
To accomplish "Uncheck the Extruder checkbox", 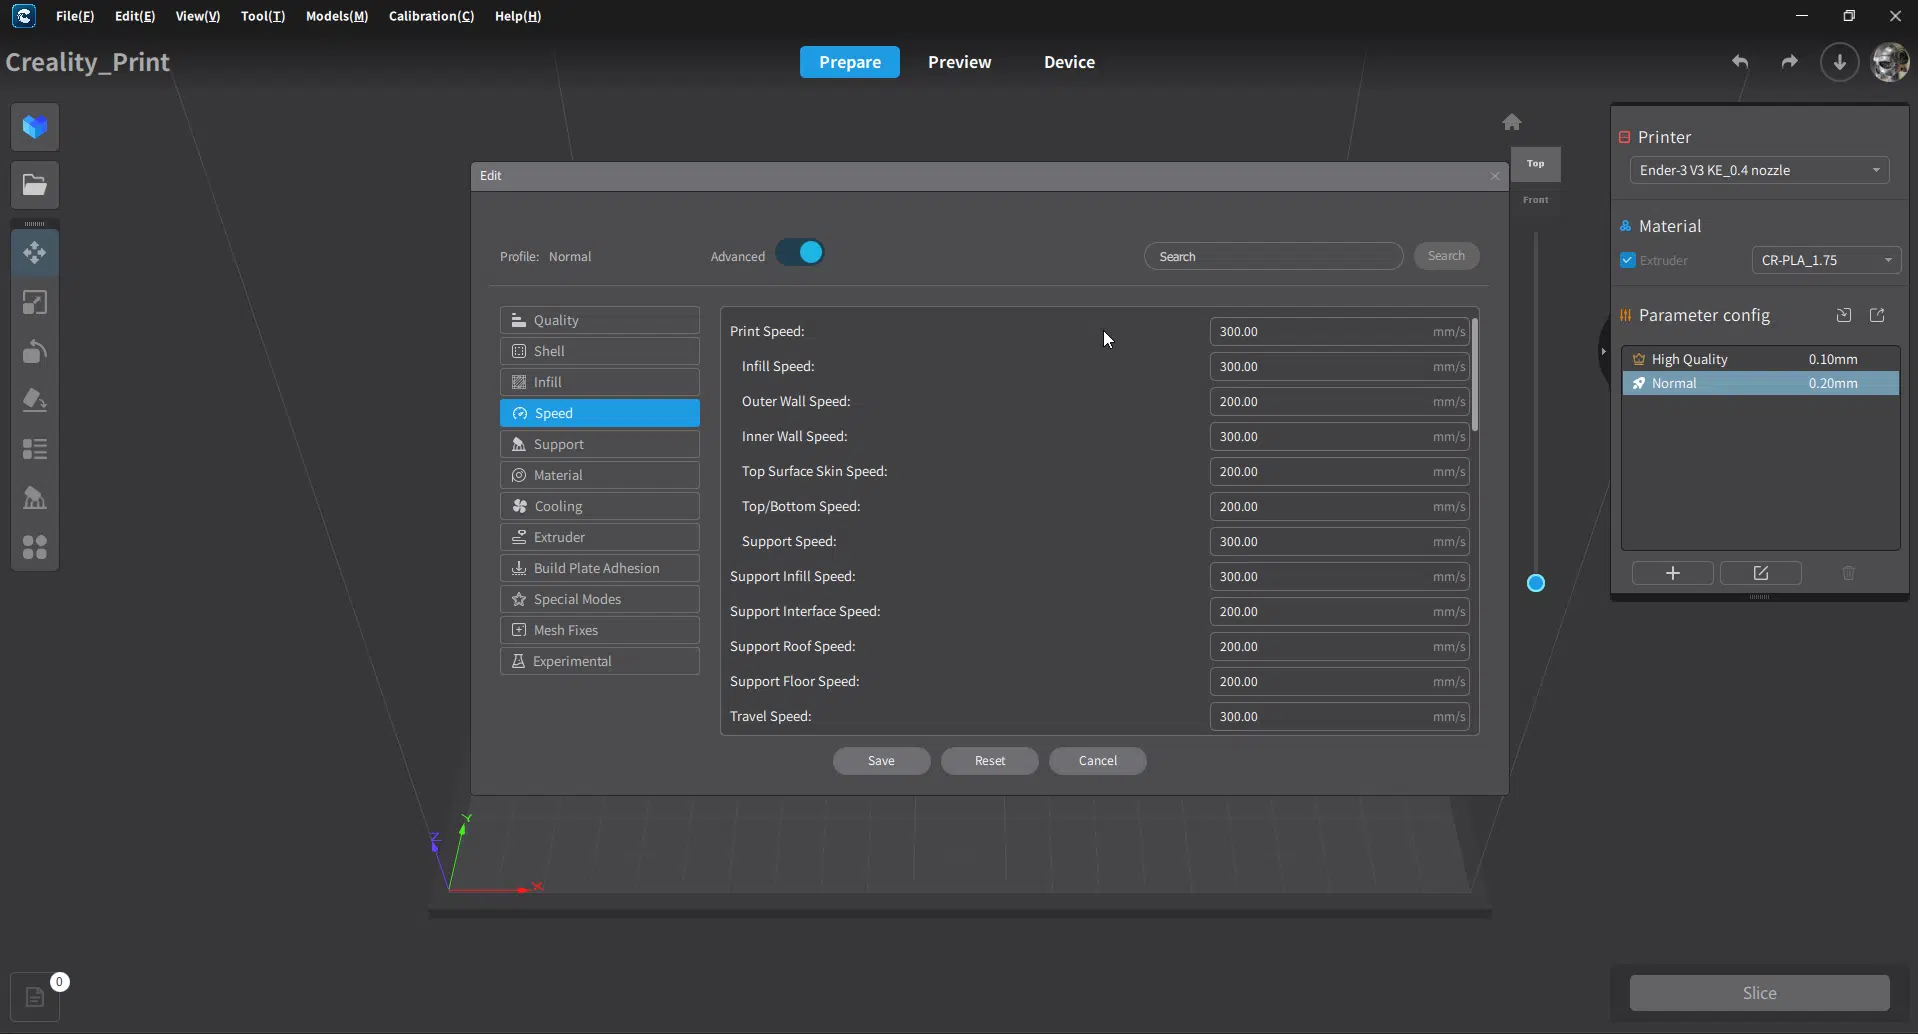I will click(x=1628, y=260).
